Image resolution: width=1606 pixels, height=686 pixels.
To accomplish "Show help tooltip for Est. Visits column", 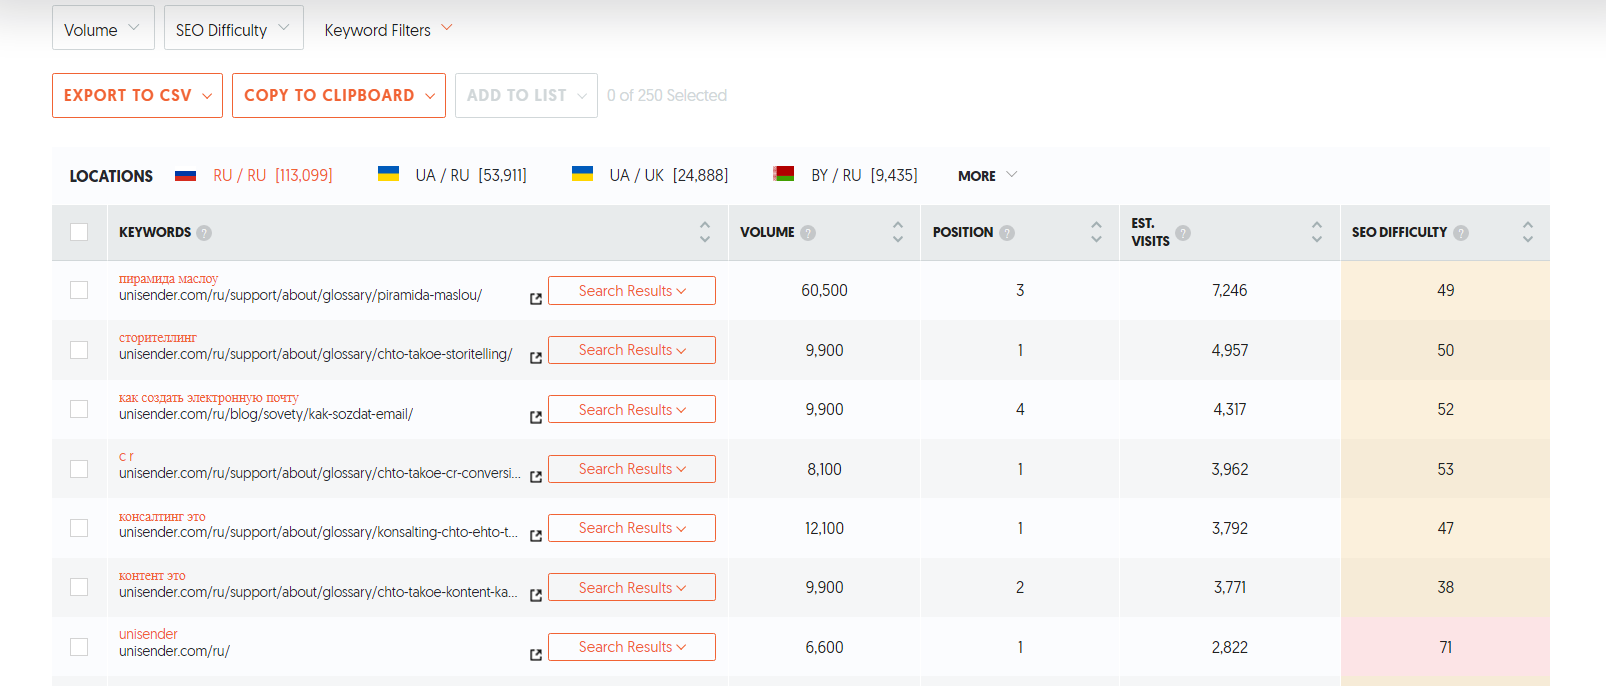I will pyautogui.click(x=1183, y=232).
